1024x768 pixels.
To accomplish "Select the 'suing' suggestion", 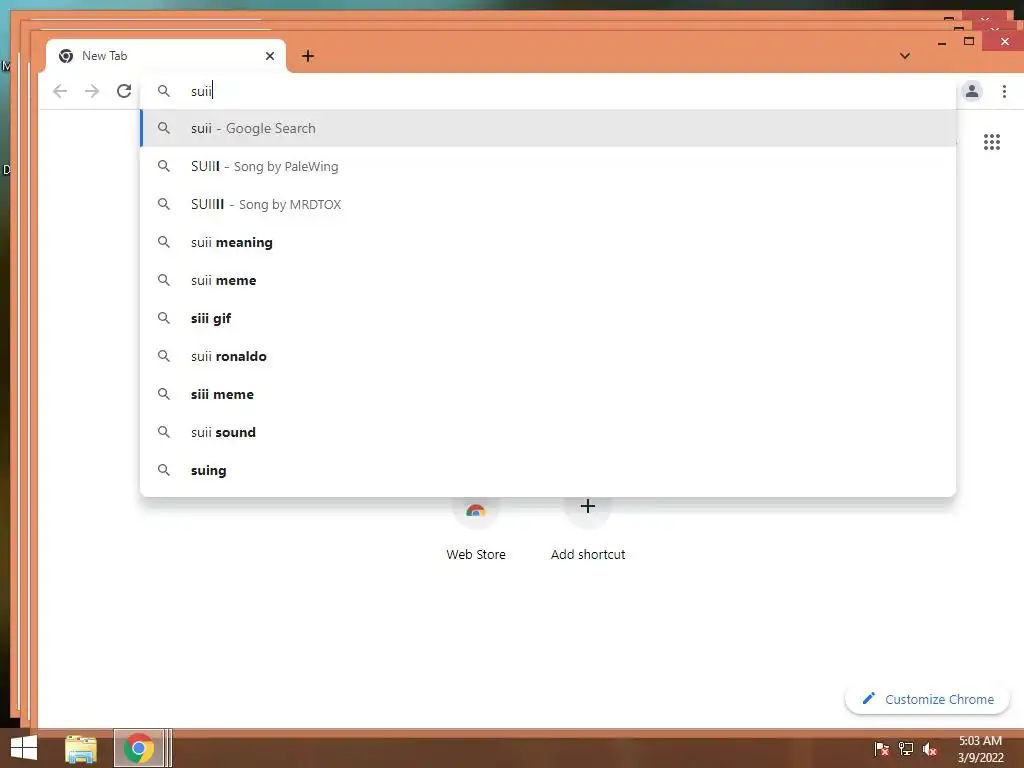I will tap(548, 470).
